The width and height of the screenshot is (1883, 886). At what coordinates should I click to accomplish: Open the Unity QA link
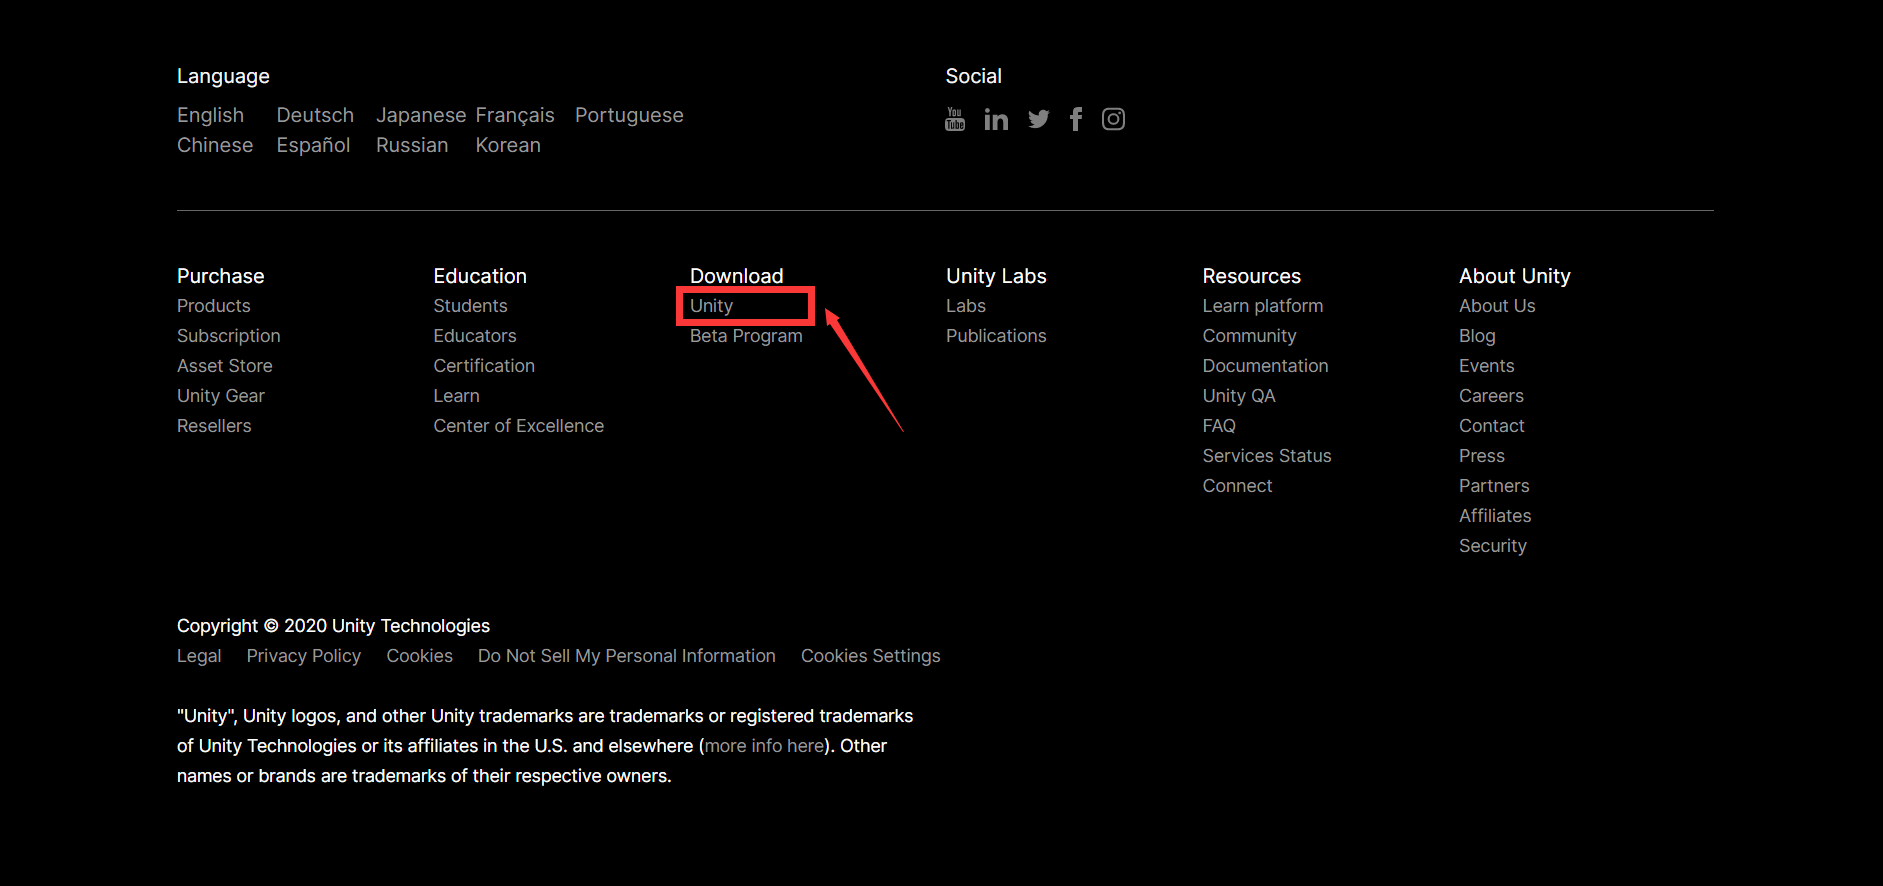click(1239, 396)
